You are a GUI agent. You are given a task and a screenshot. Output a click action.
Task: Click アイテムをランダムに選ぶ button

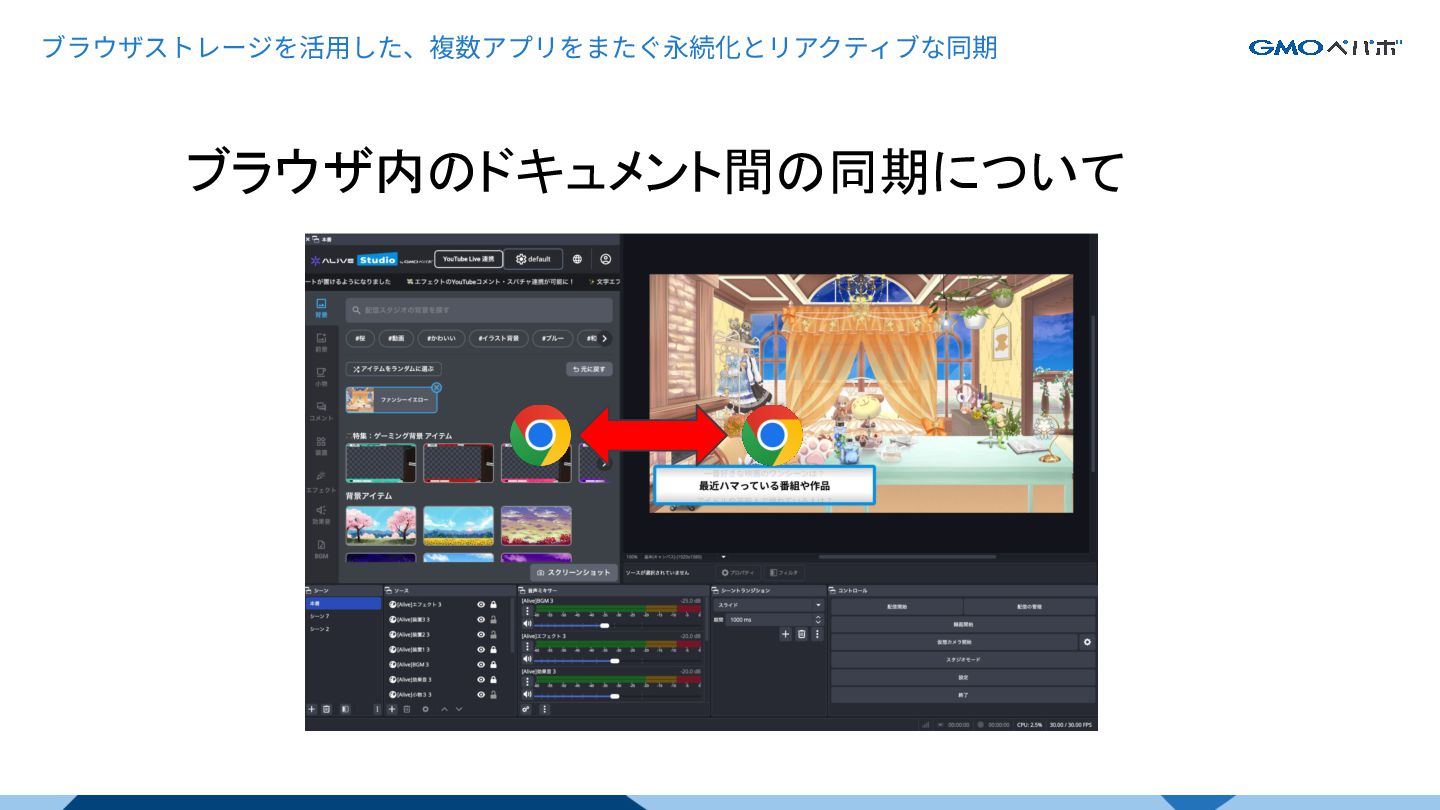[394, 369]
